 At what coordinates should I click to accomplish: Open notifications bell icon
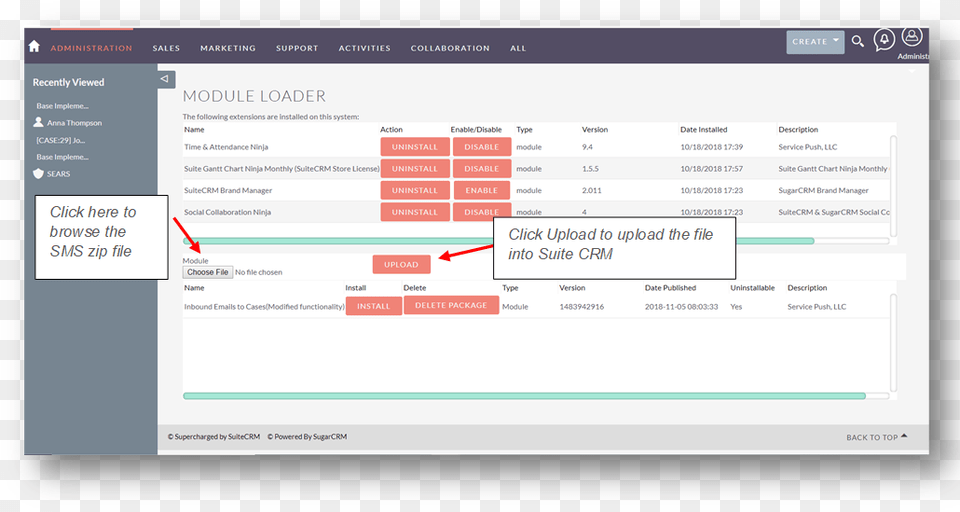884,40
